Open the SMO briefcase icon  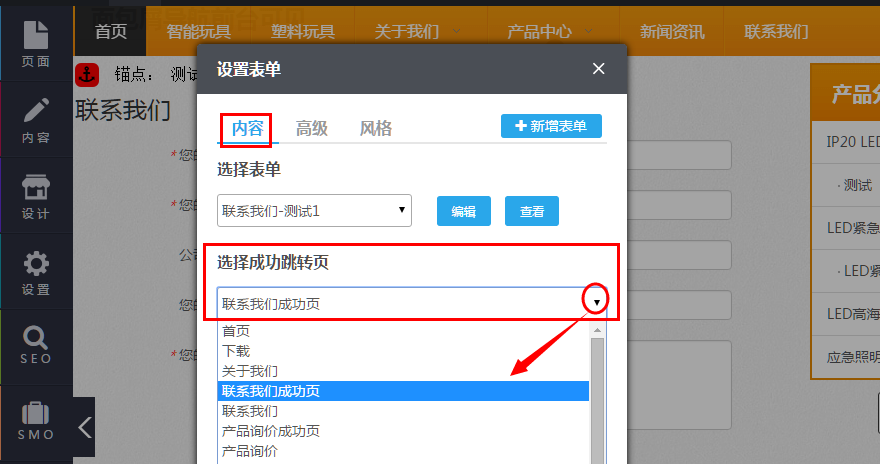(x=35, y=421)
